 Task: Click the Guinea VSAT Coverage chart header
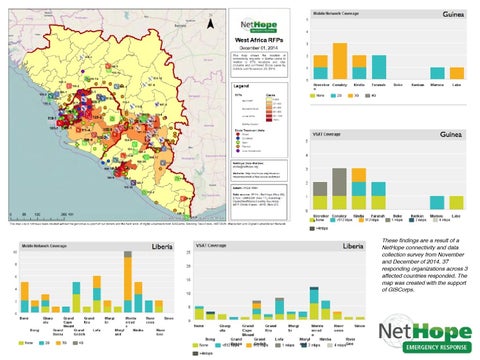(x=388, y=134)
